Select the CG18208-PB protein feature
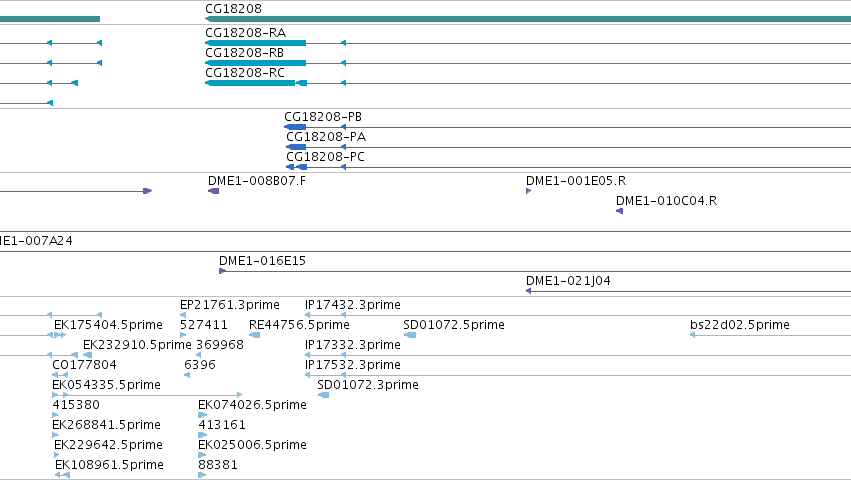Screen dimensions: 851x480 tap(295, 127)
